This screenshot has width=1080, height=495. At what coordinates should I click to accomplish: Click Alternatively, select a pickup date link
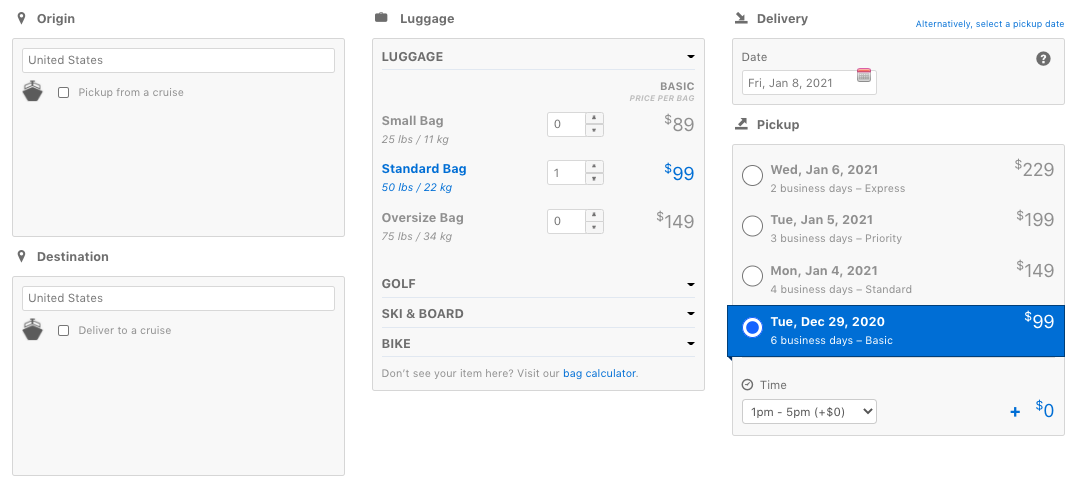[990, 23]
